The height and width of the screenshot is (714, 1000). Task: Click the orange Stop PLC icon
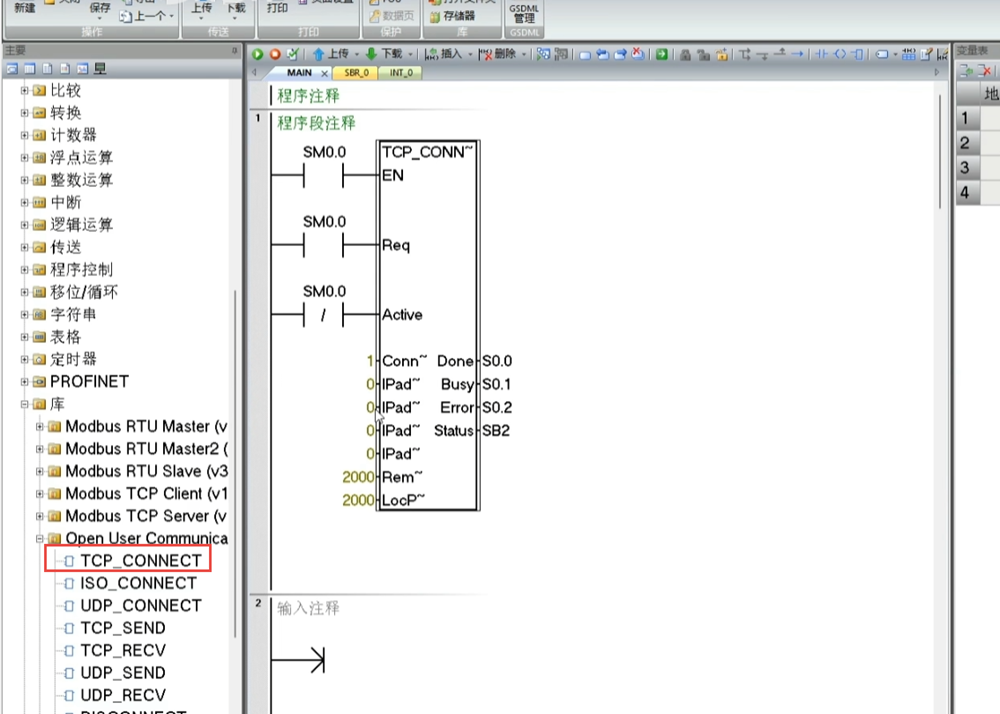pyautogui.click(x=274, y=54)
